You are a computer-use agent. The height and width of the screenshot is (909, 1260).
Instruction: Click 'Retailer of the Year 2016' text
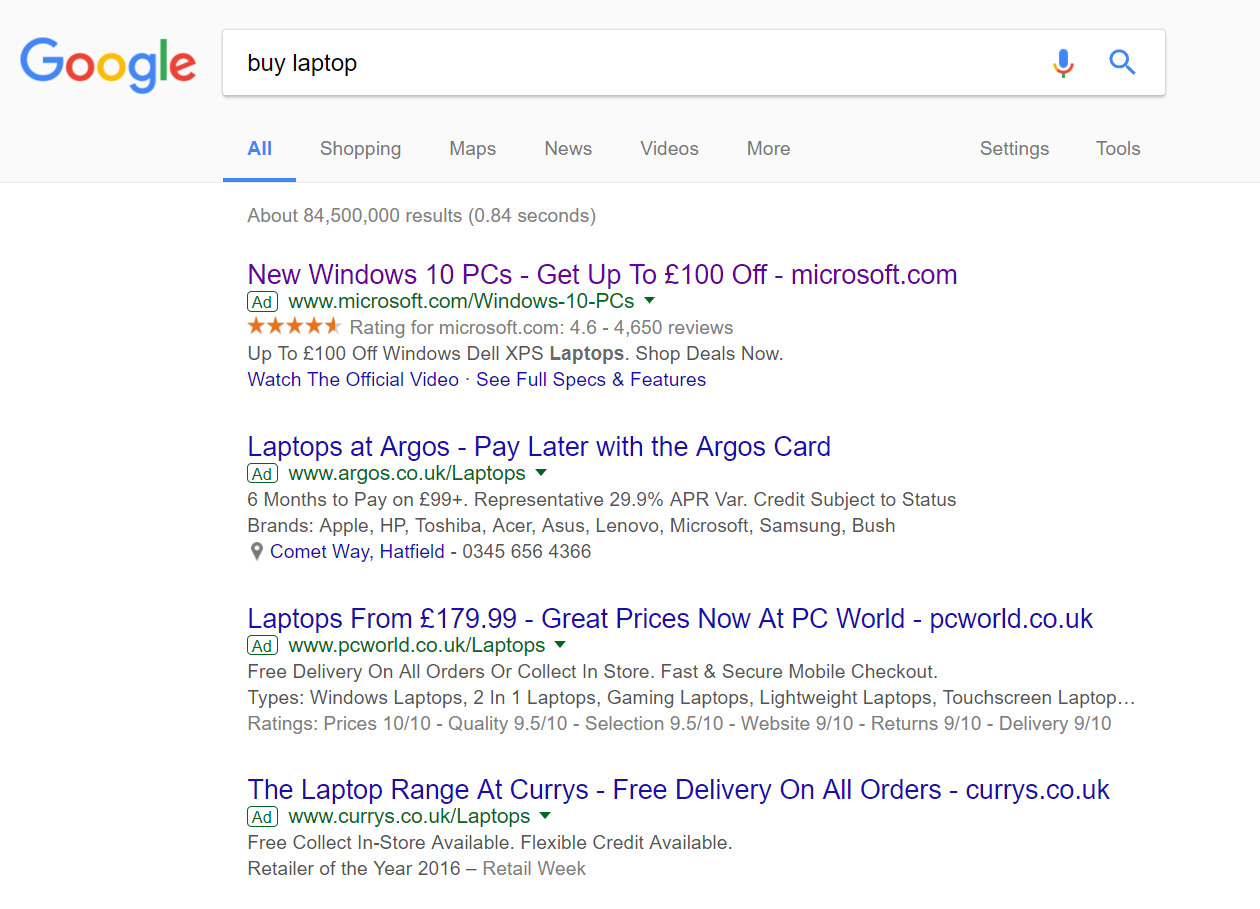click(x=354, y=869)
